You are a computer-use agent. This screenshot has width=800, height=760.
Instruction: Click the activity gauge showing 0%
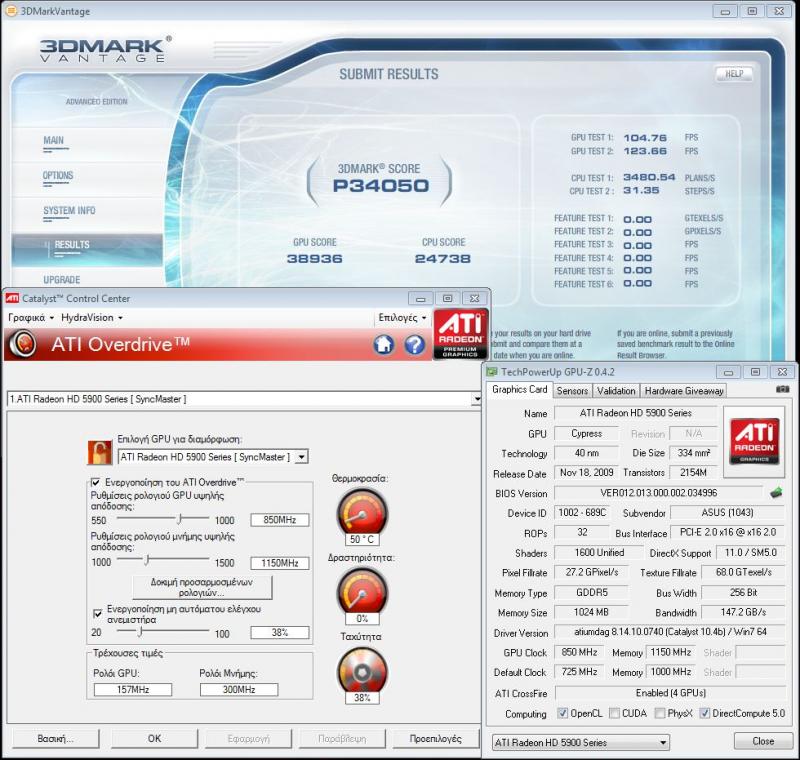click(x=362, y=592)
